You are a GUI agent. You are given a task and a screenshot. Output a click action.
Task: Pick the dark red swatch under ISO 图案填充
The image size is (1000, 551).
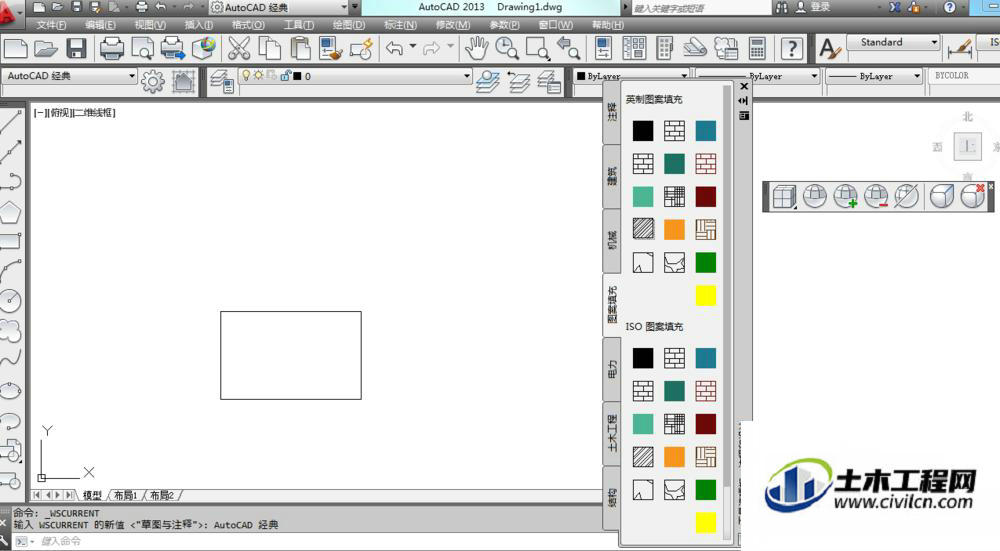pos(705,423)
